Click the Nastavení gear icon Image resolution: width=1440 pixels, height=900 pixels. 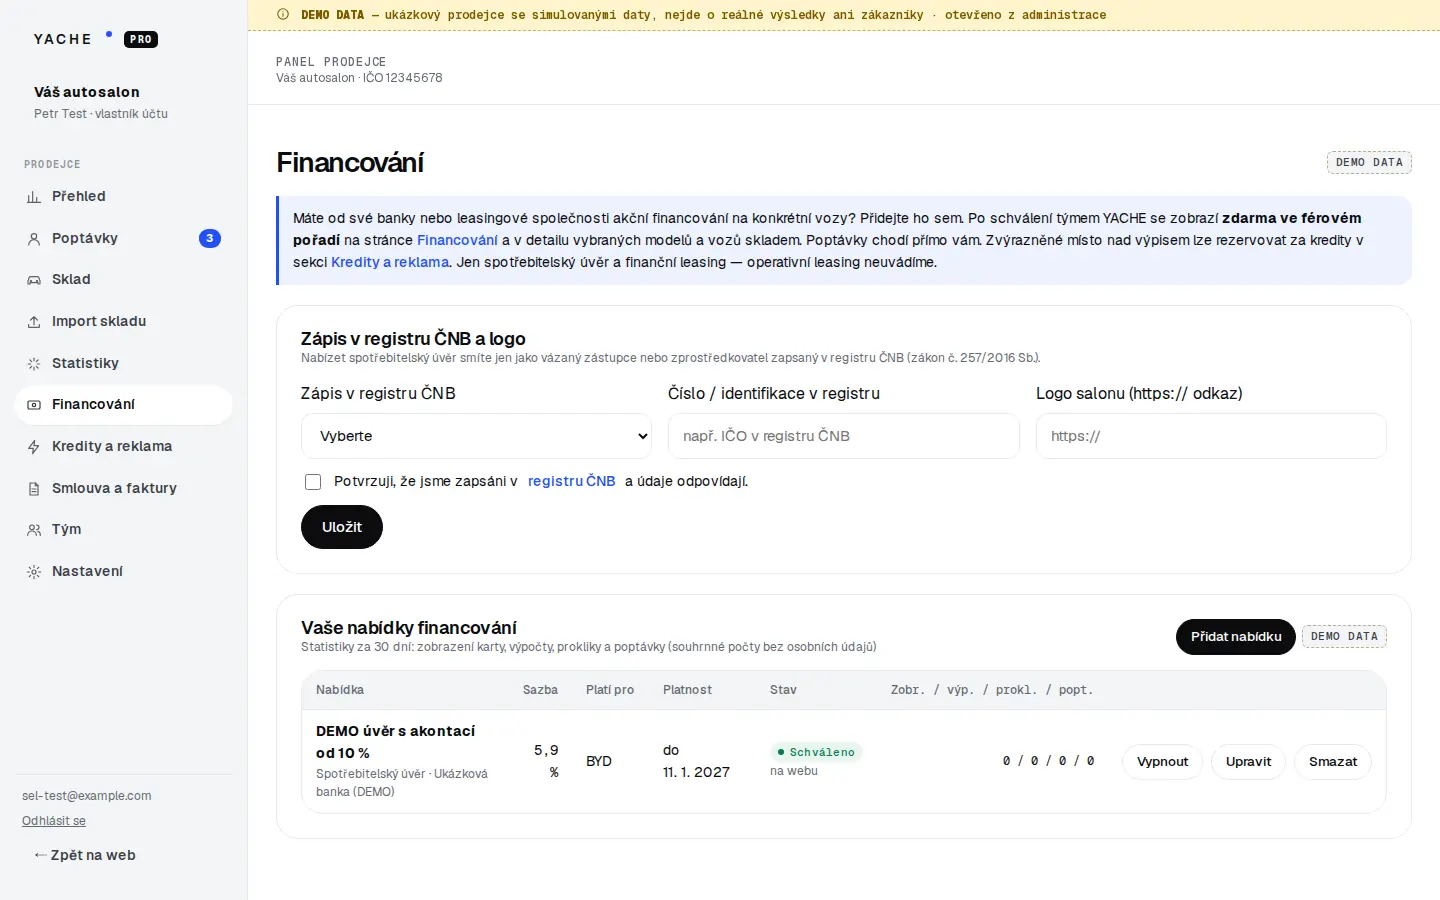(x=34, y=572)
